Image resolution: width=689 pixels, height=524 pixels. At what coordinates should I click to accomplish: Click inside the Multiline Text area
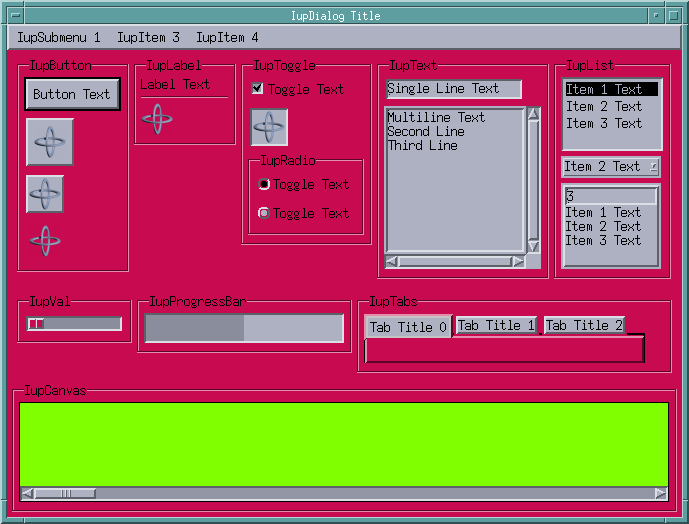click(455, 180)
